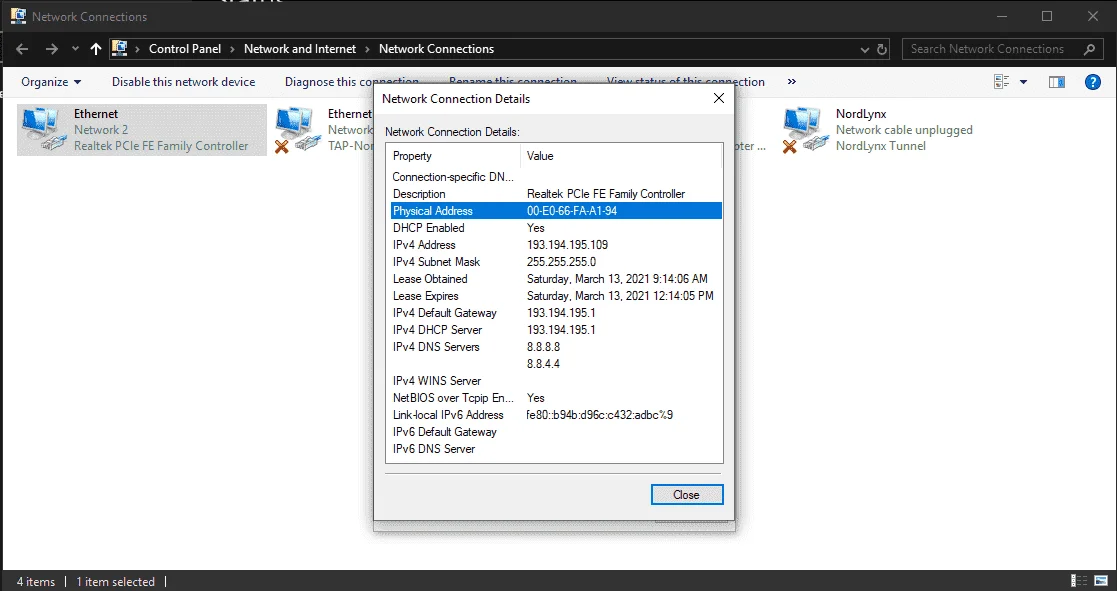Click the Network Connections title bar icon

18,16
